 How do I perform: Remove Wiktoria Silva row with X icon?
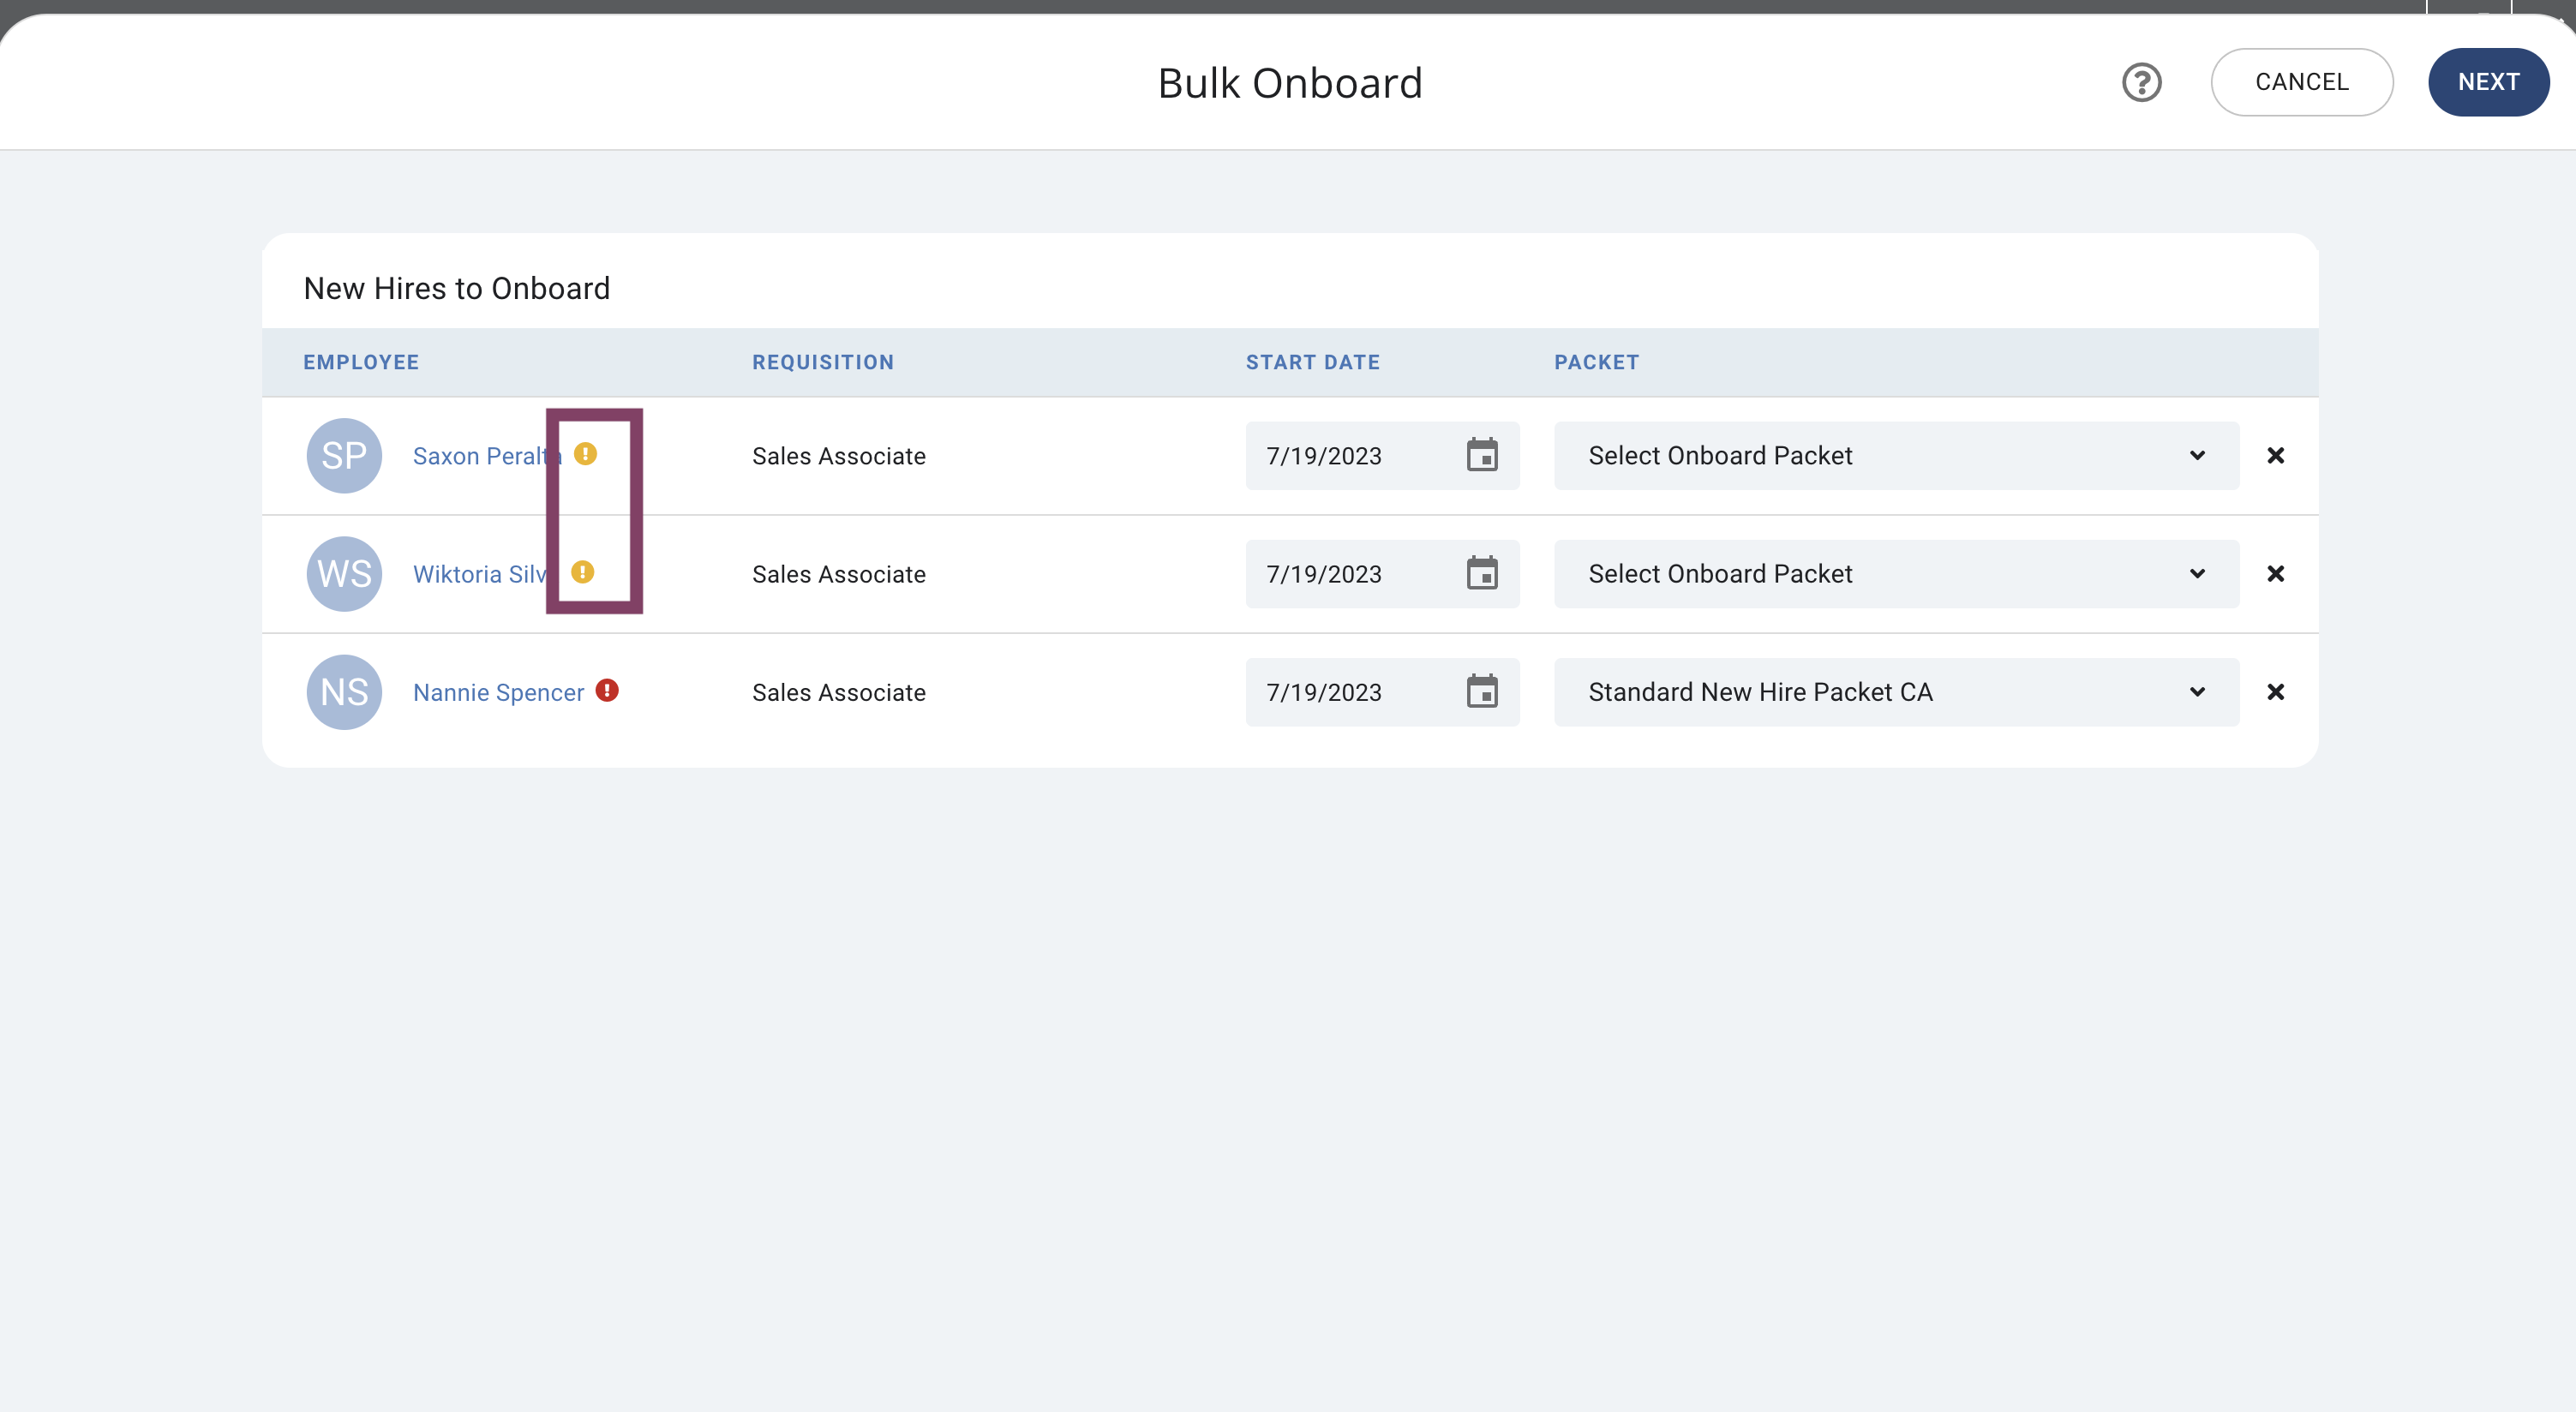click(2275, 574)
